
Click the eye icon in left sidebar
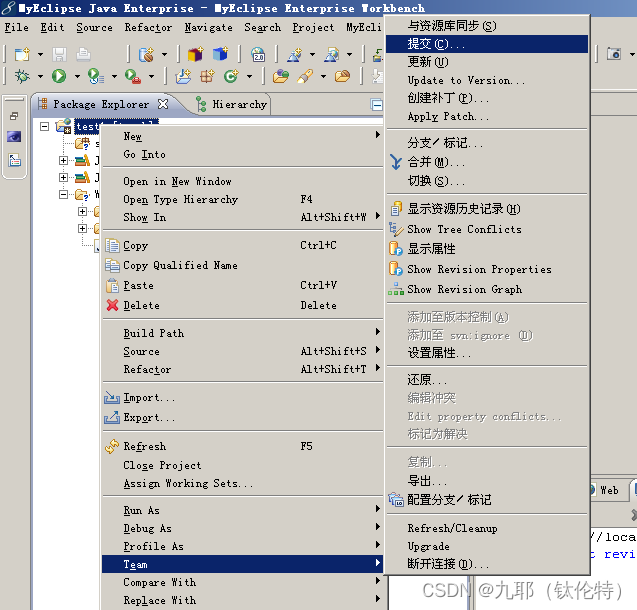(x=14, y=136)
